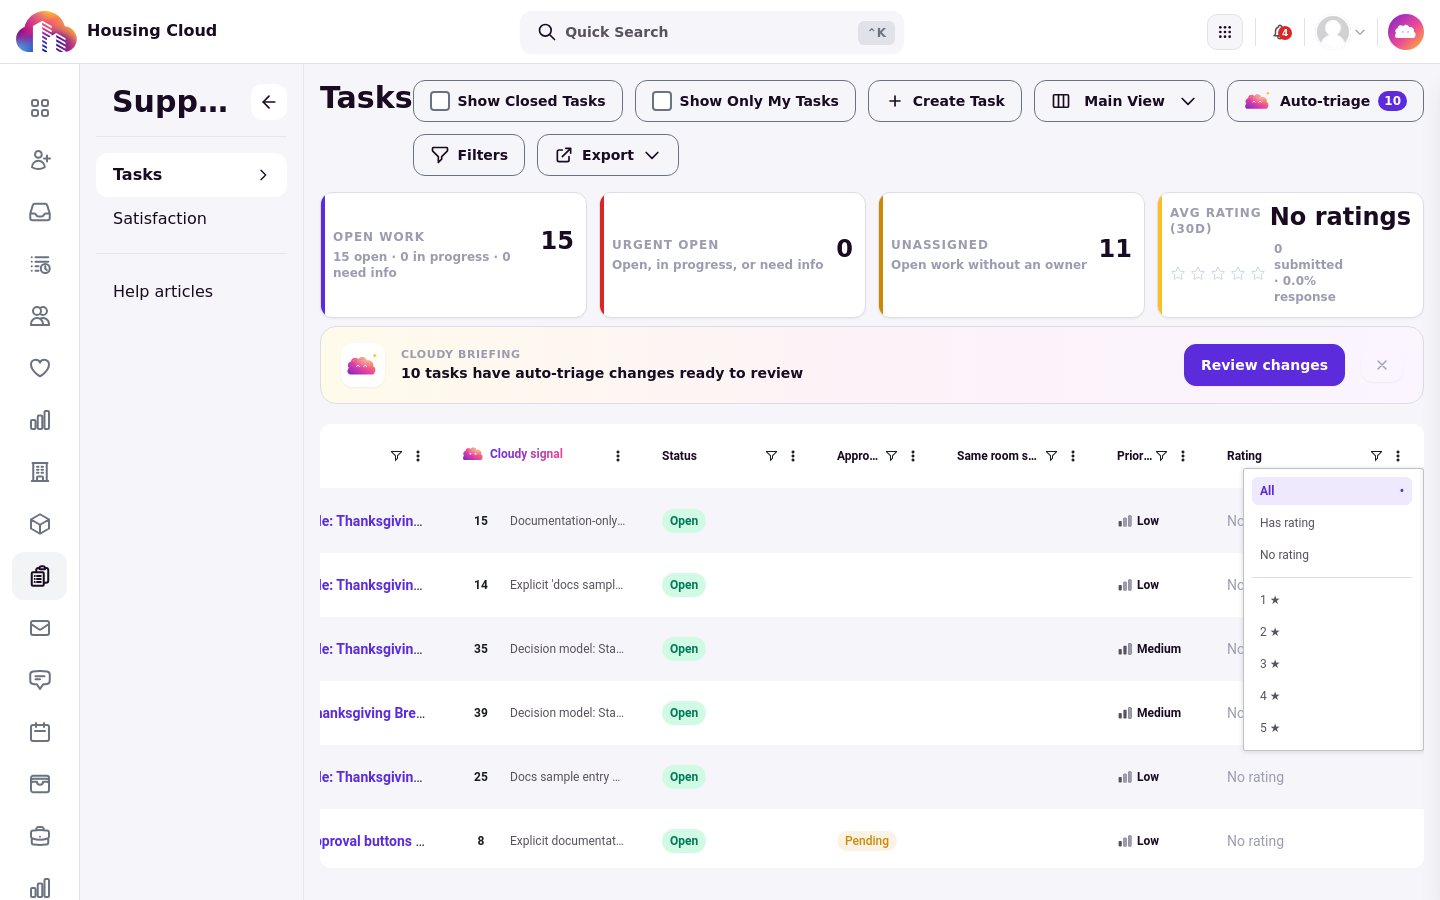Viewport: 1440px width, 900px height.
Task: Toggle Show Closed Tasks checkbox
Action: 440,101
